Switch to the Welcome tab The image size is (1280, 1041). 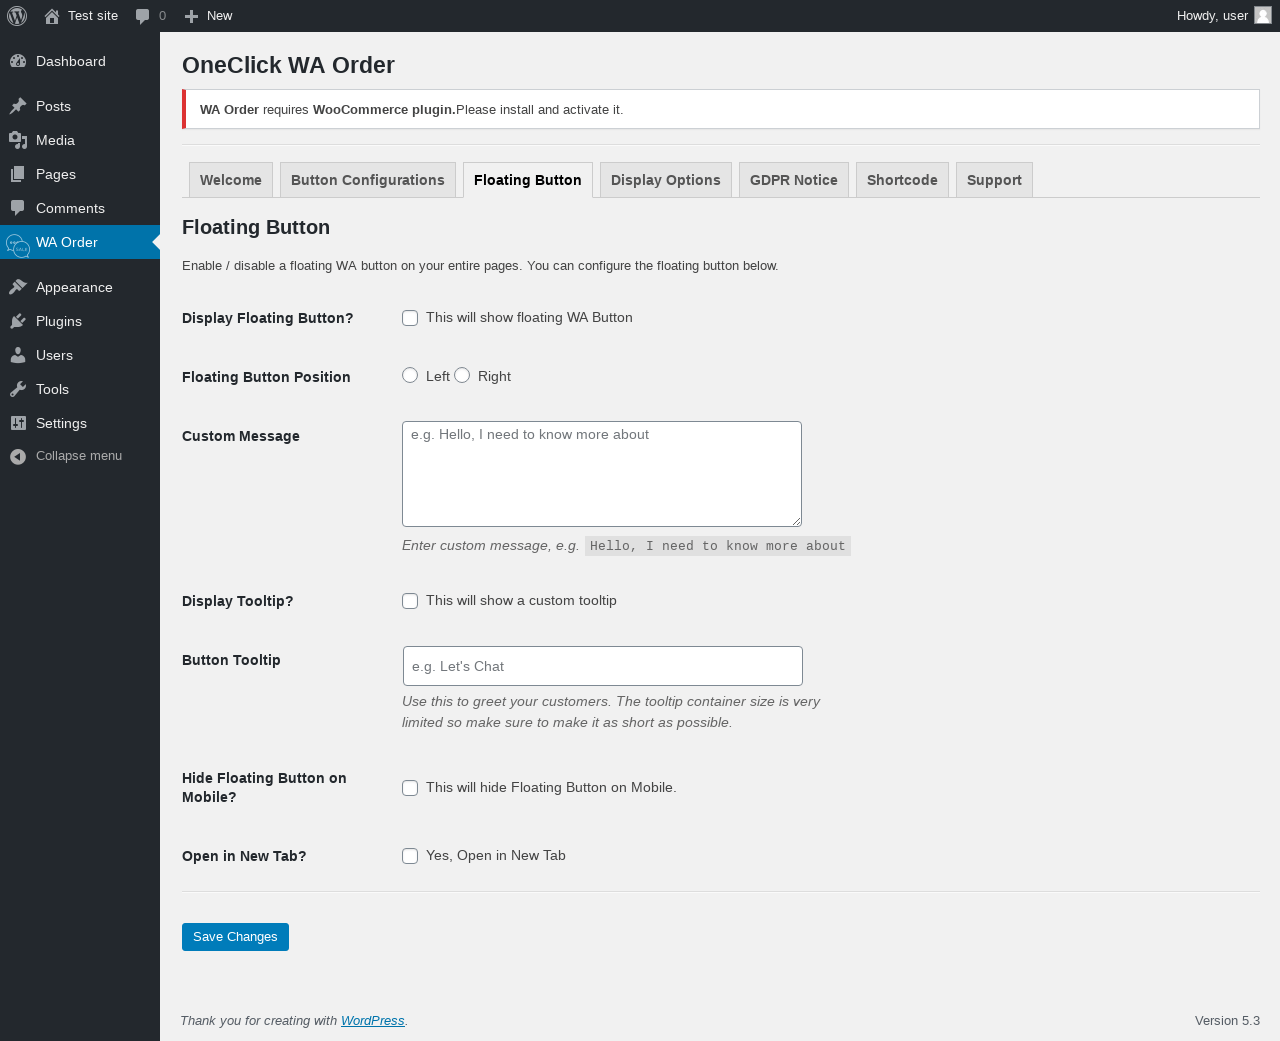pos(231,180)
